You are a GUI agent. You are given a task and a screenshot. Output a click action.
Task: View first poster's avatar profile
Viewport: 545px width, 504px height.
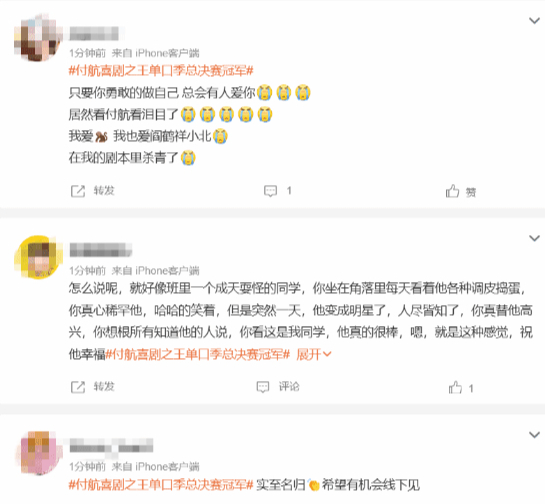(x=38, y=38)
